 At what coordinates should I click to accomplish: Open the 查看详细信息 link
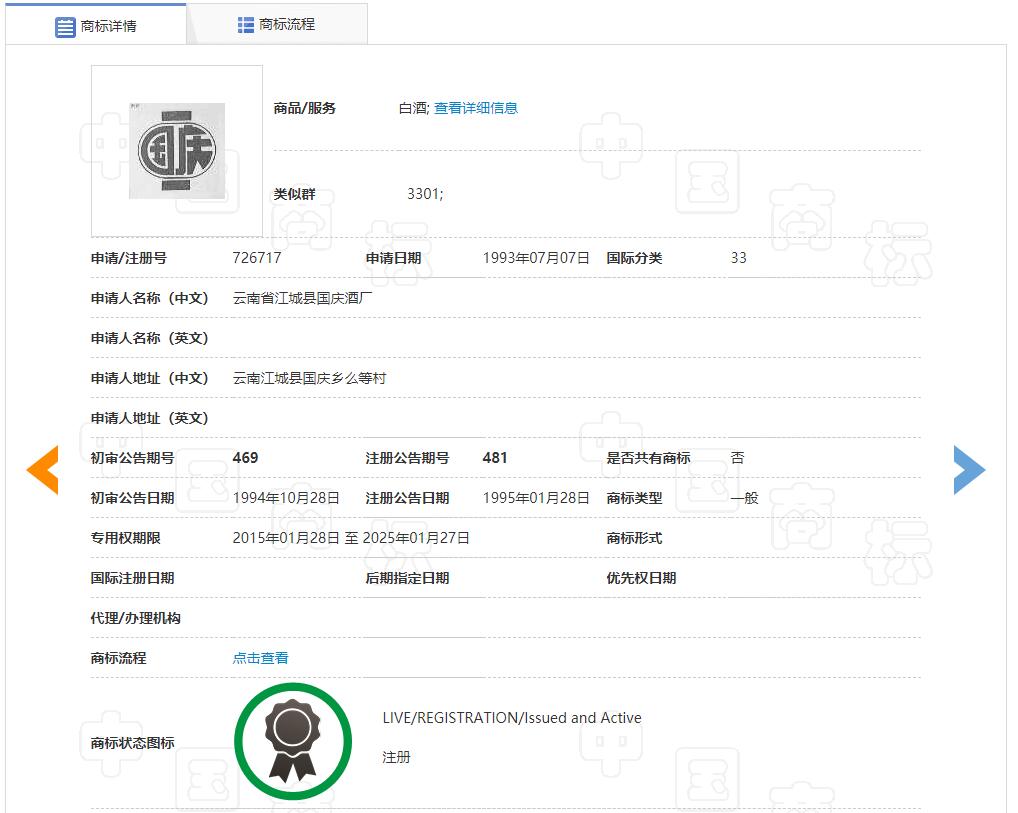point(475,108)
